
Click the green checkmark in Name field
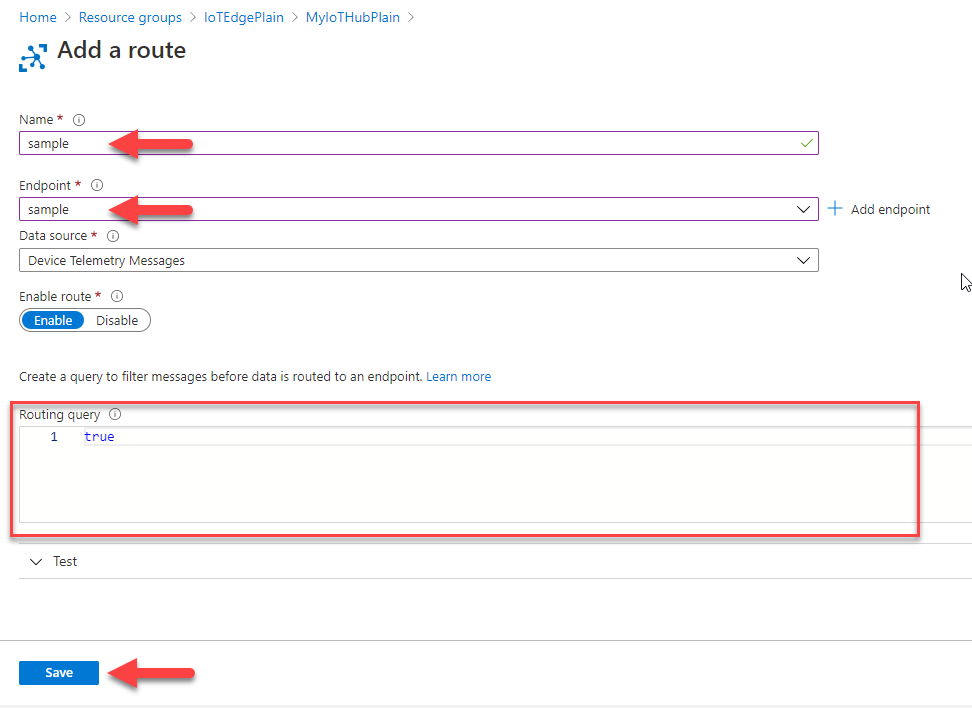point(806,143)
